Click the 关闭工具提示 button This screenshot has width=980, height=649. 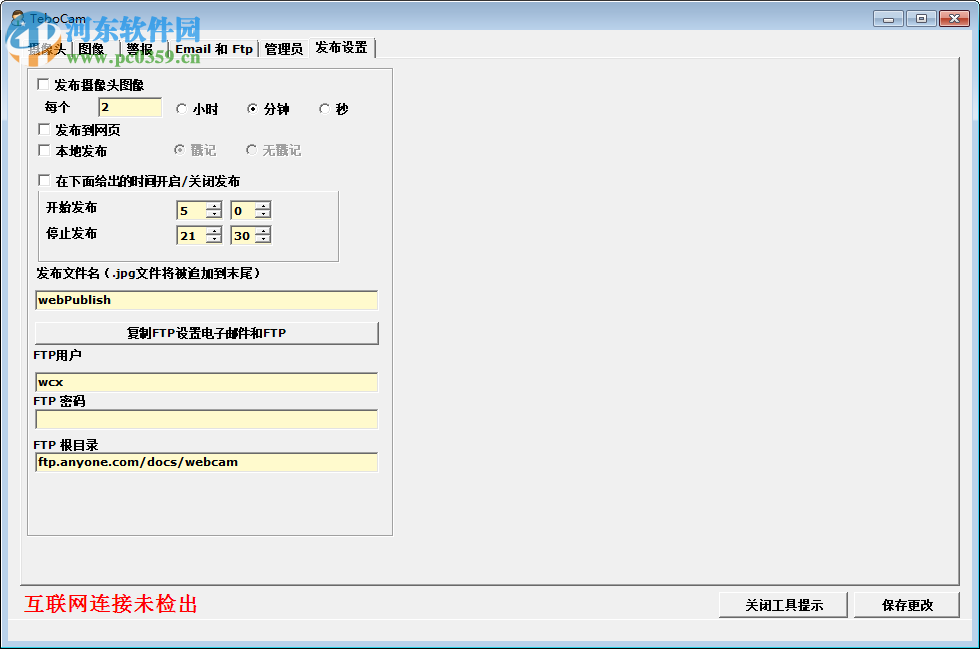784,605
